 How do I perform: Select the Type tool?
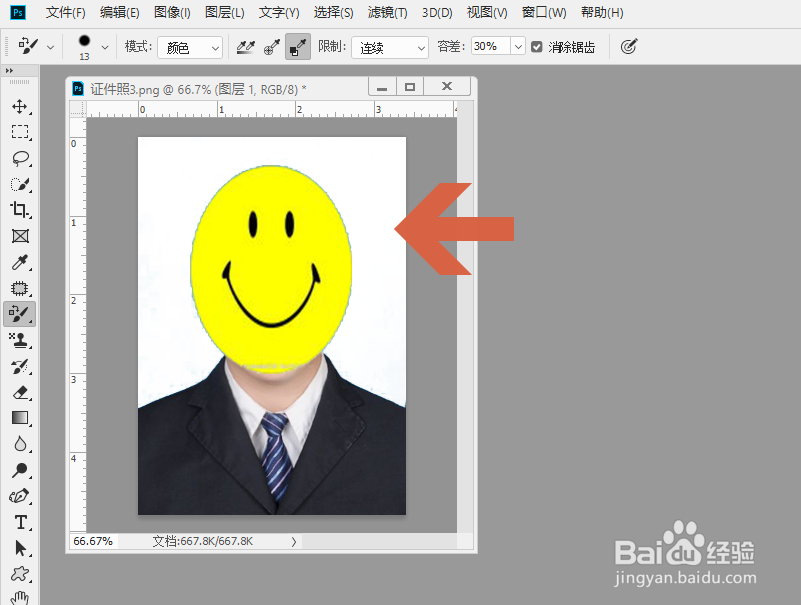point(20,522)
